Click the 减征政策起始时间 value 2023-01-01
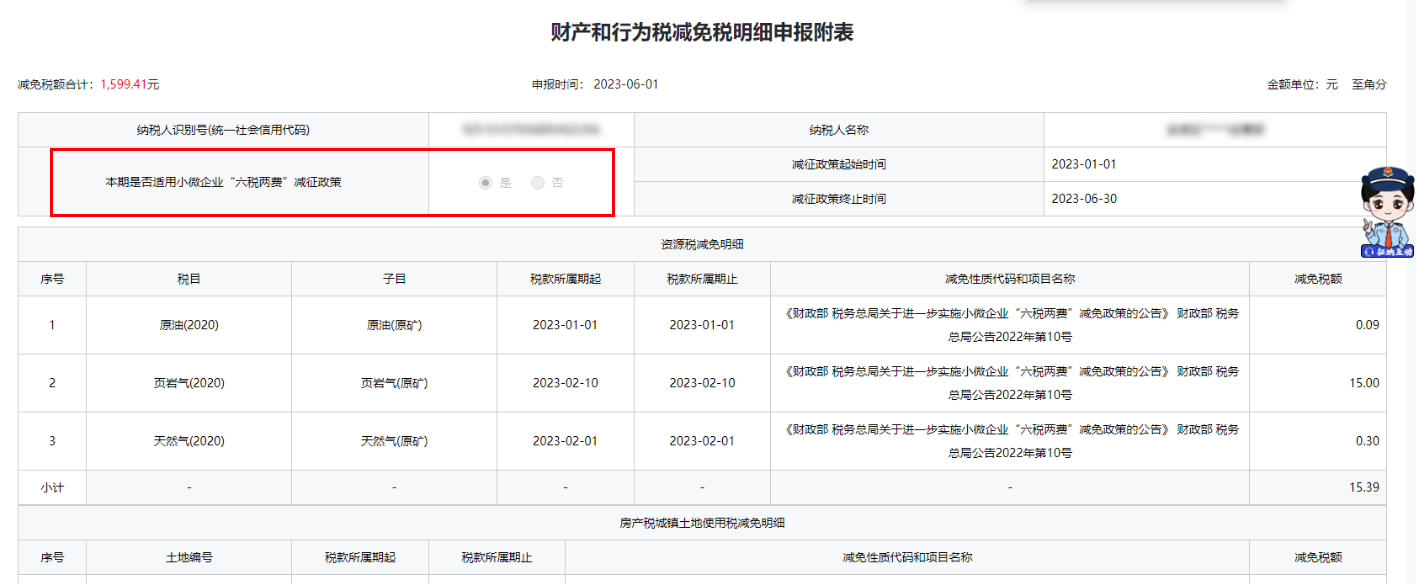Image resolution: width=1416 pixels, height=584 pixels. pyautogui.click(x=1084, y=164)
